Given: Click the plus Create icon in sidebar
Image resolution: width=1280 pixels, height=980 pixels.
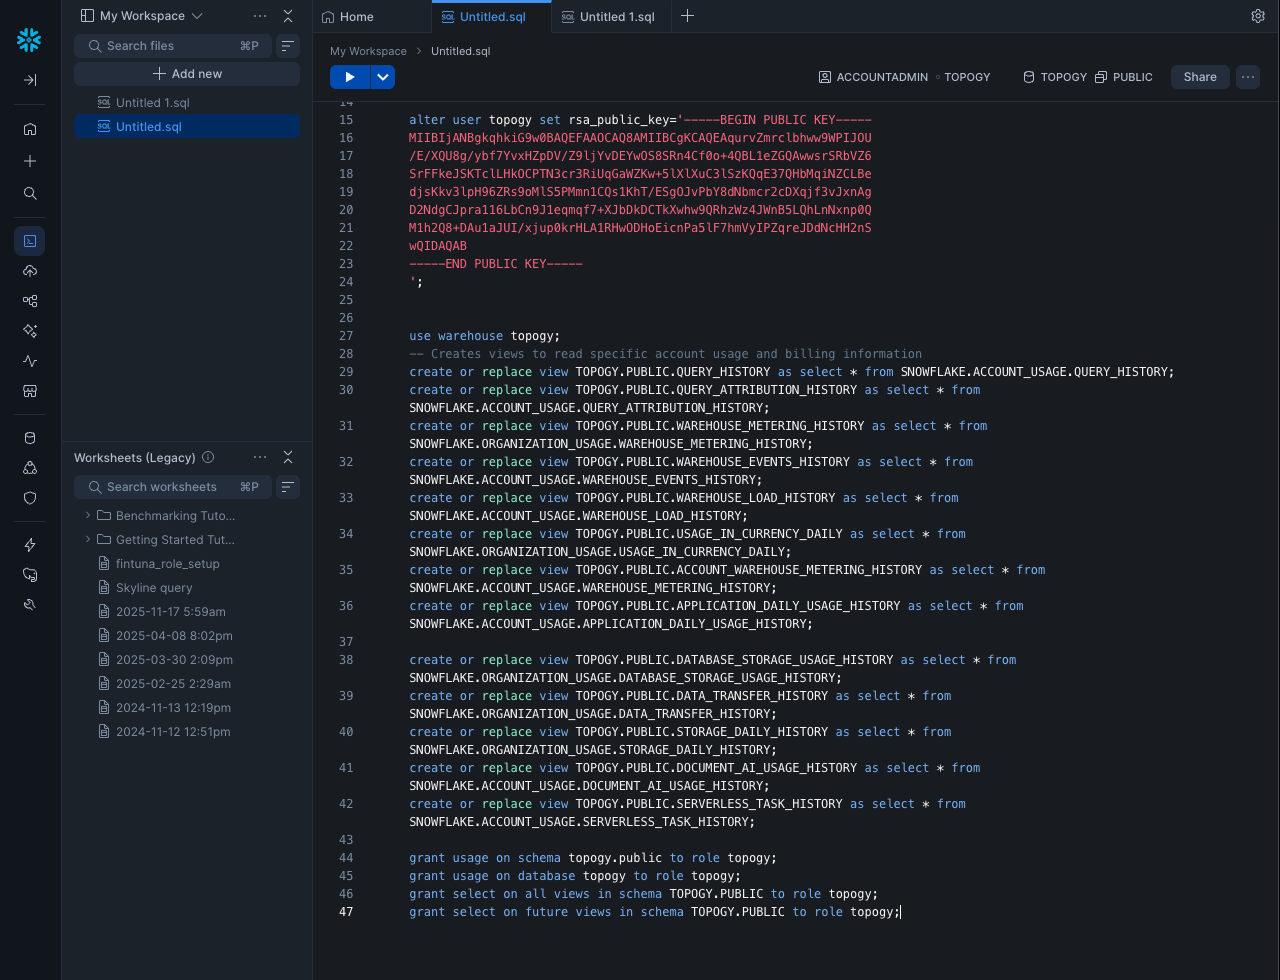Looking at the screenshot, I should point(30,161).
